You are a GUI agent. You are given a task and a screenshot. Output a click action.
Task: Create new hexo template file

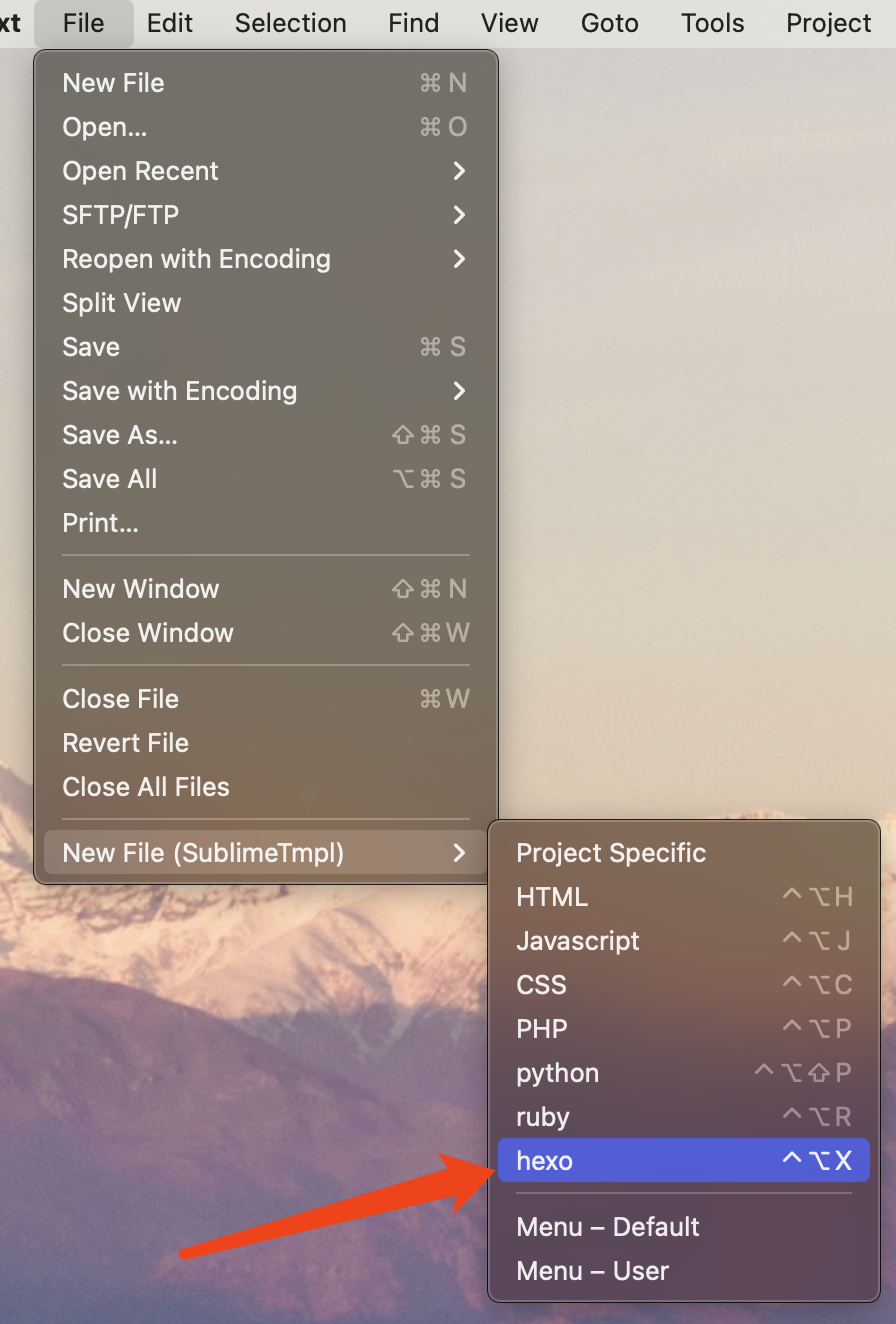[x=684, y=1161]
